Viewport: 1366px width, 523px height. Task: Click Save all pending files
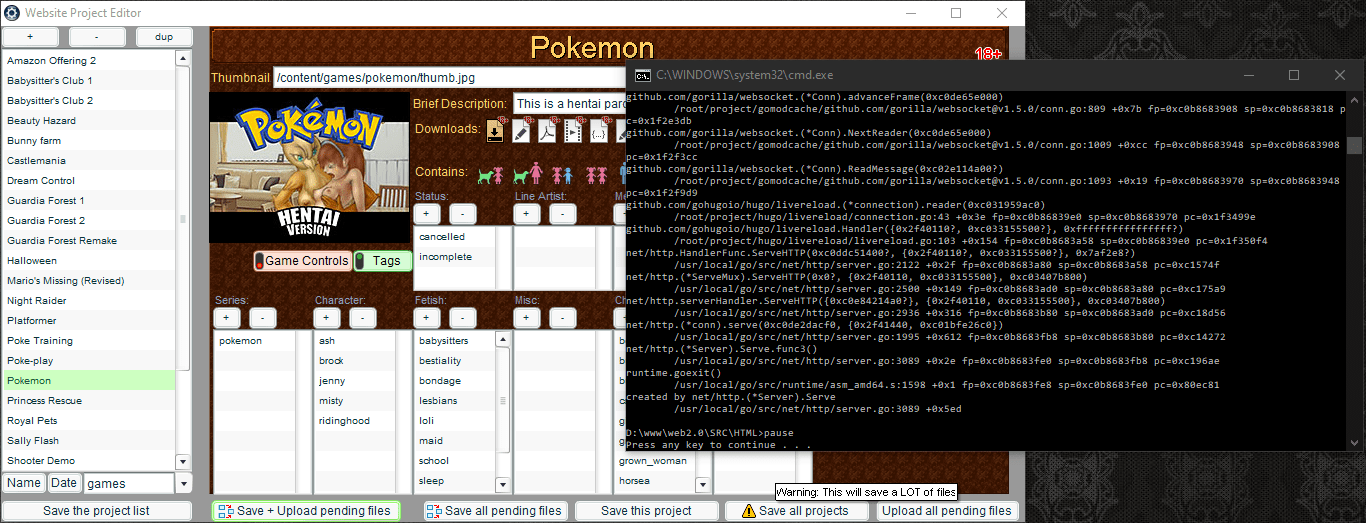(x=494, y=511)
